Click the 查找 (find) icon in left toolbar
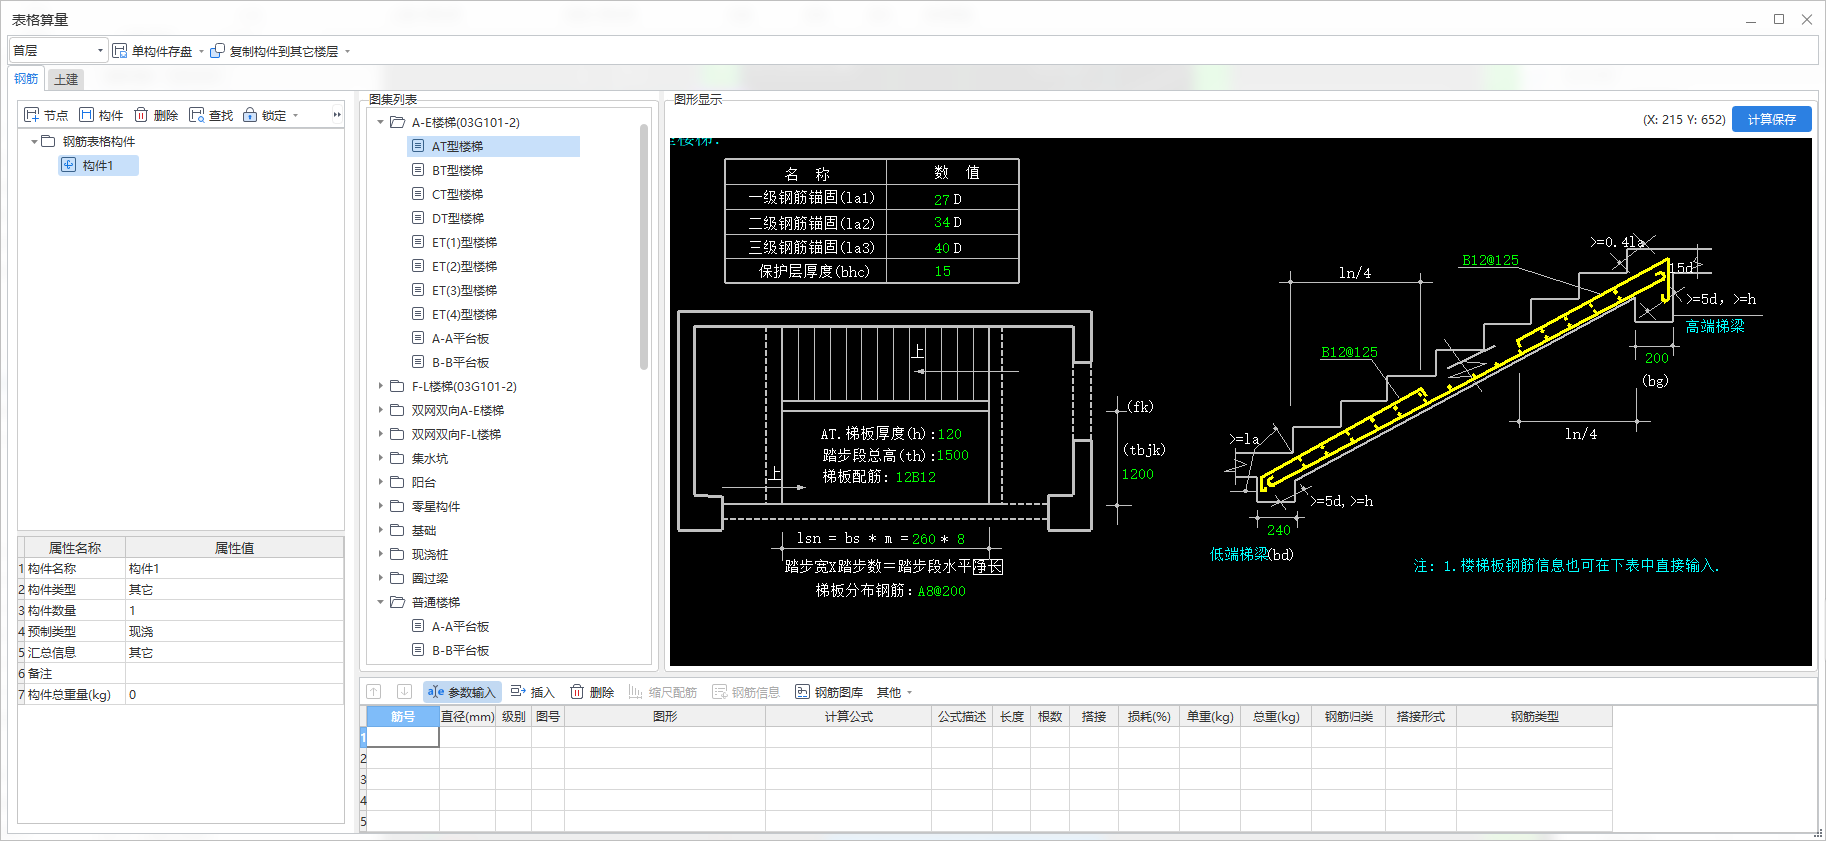The image size is (1826, 841). [x=197, y=115]
